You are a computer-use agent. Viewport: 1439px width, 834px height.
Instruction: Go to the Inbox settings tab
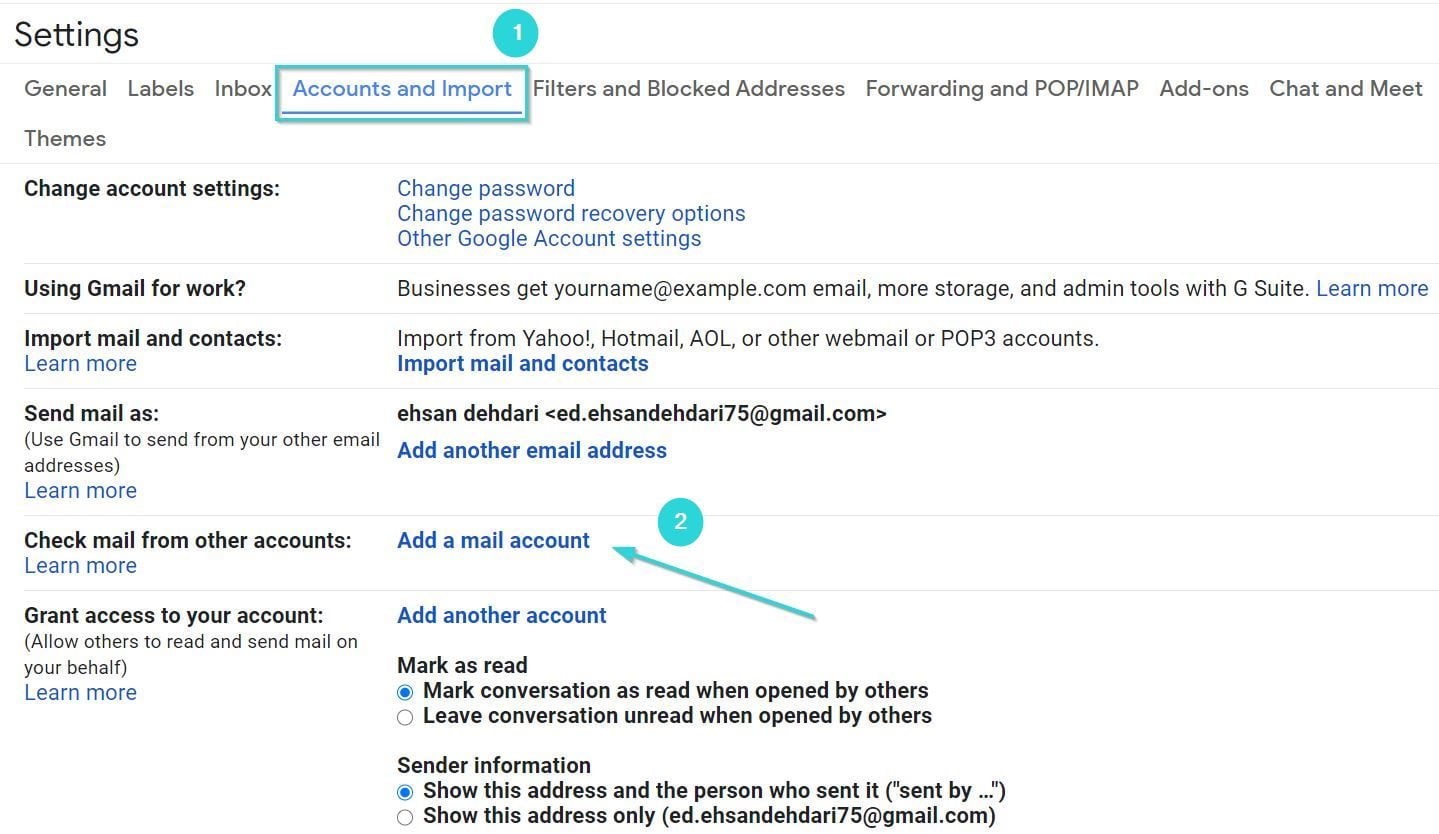(x=243, y=89)
